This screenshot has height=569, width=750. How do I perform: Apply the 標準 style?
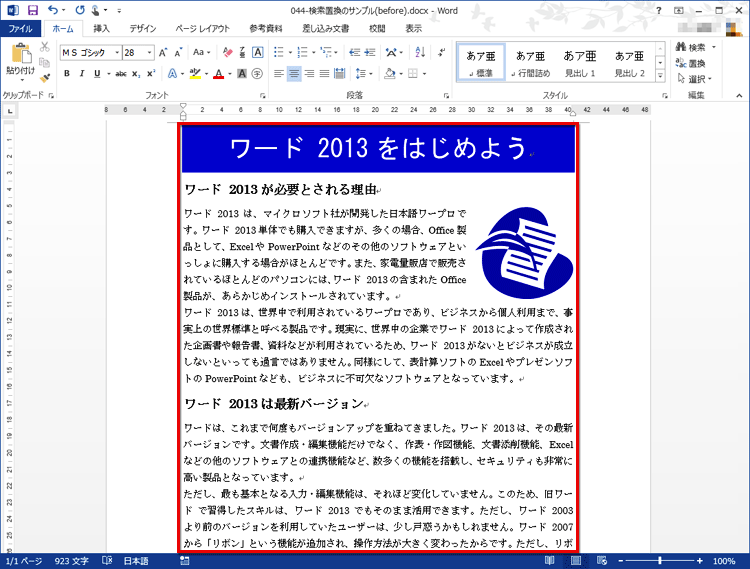[x=481, y=62]
